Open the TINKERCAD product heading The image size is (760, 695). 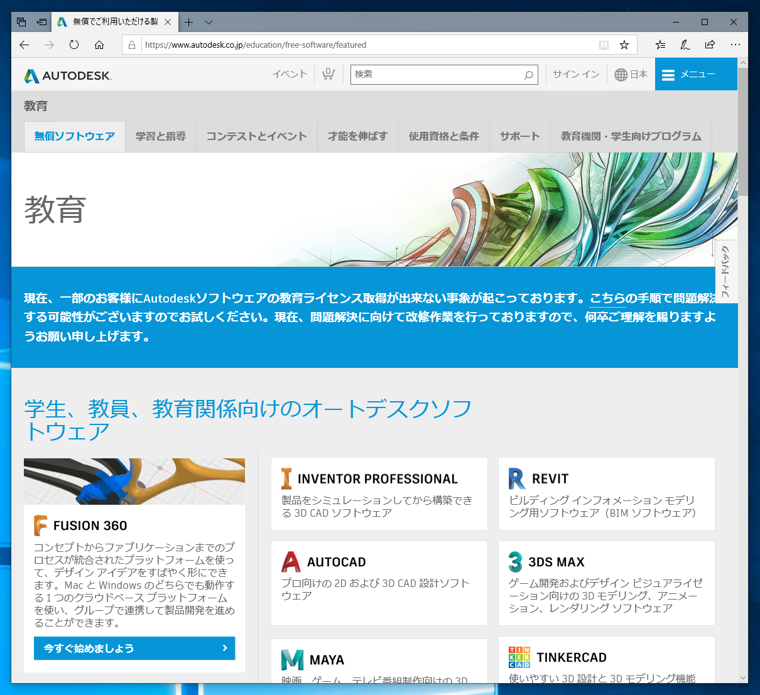571,658
